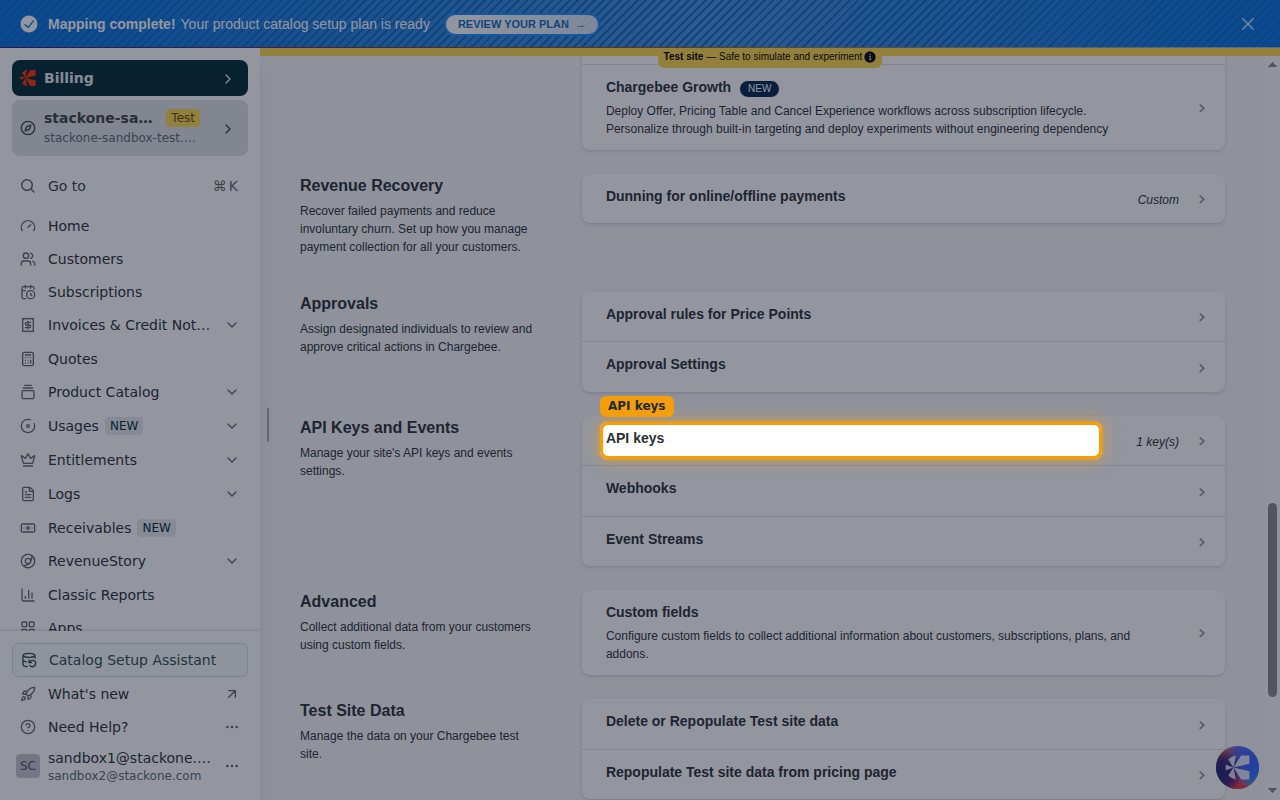Click the SC user avatar

point(28,766)
